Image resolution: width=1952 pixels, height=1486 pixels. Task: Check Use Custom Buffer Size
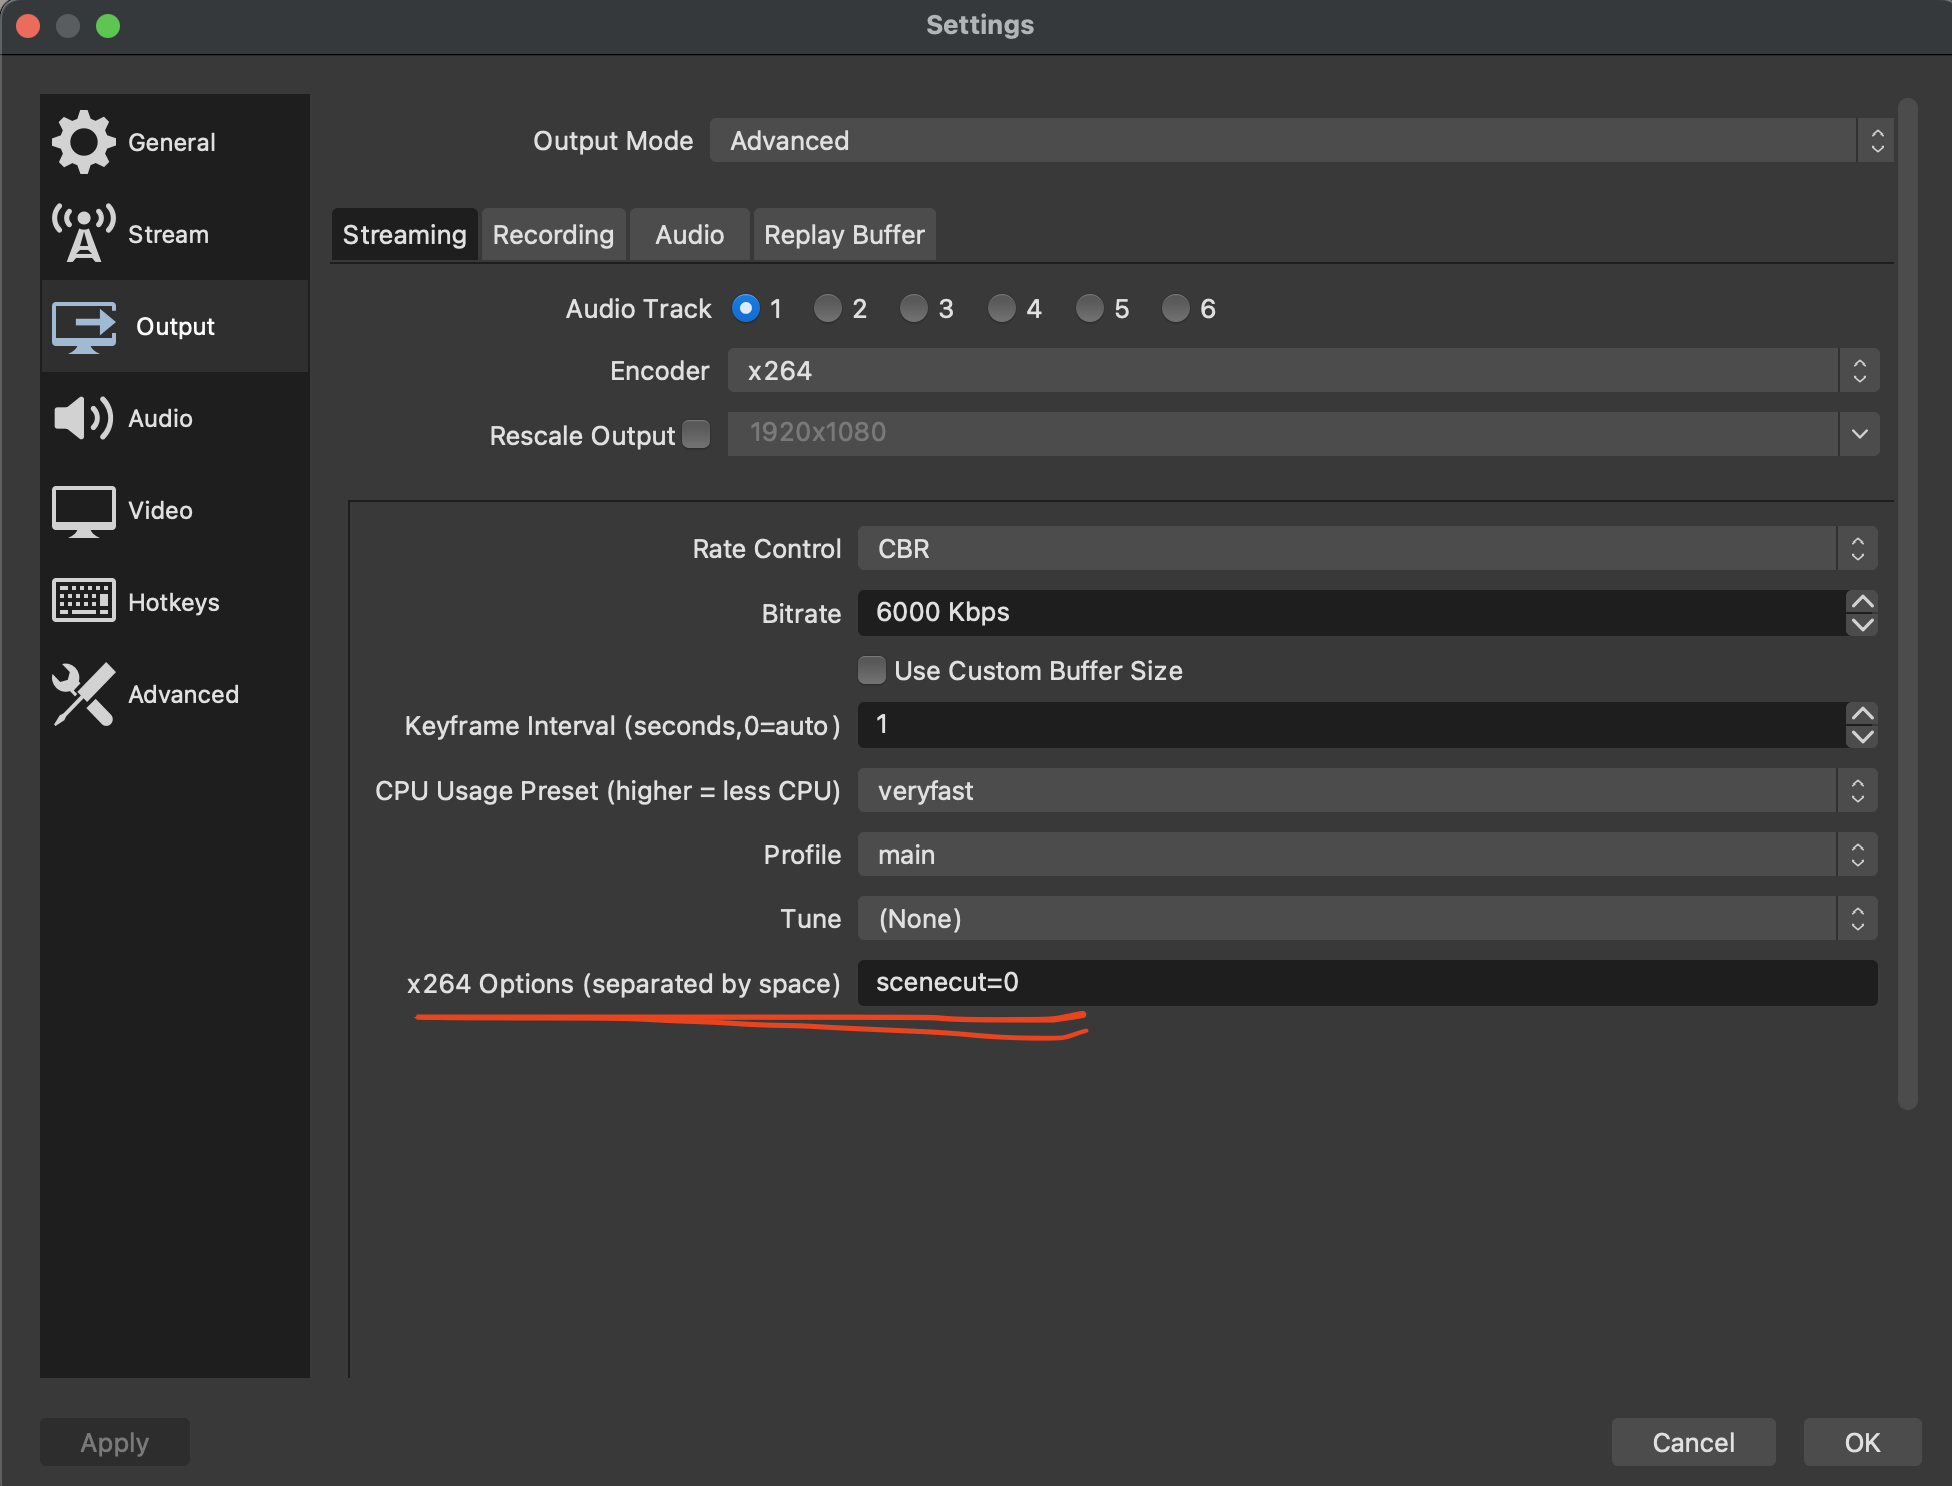pyautogui.click(x=872, y=670)
